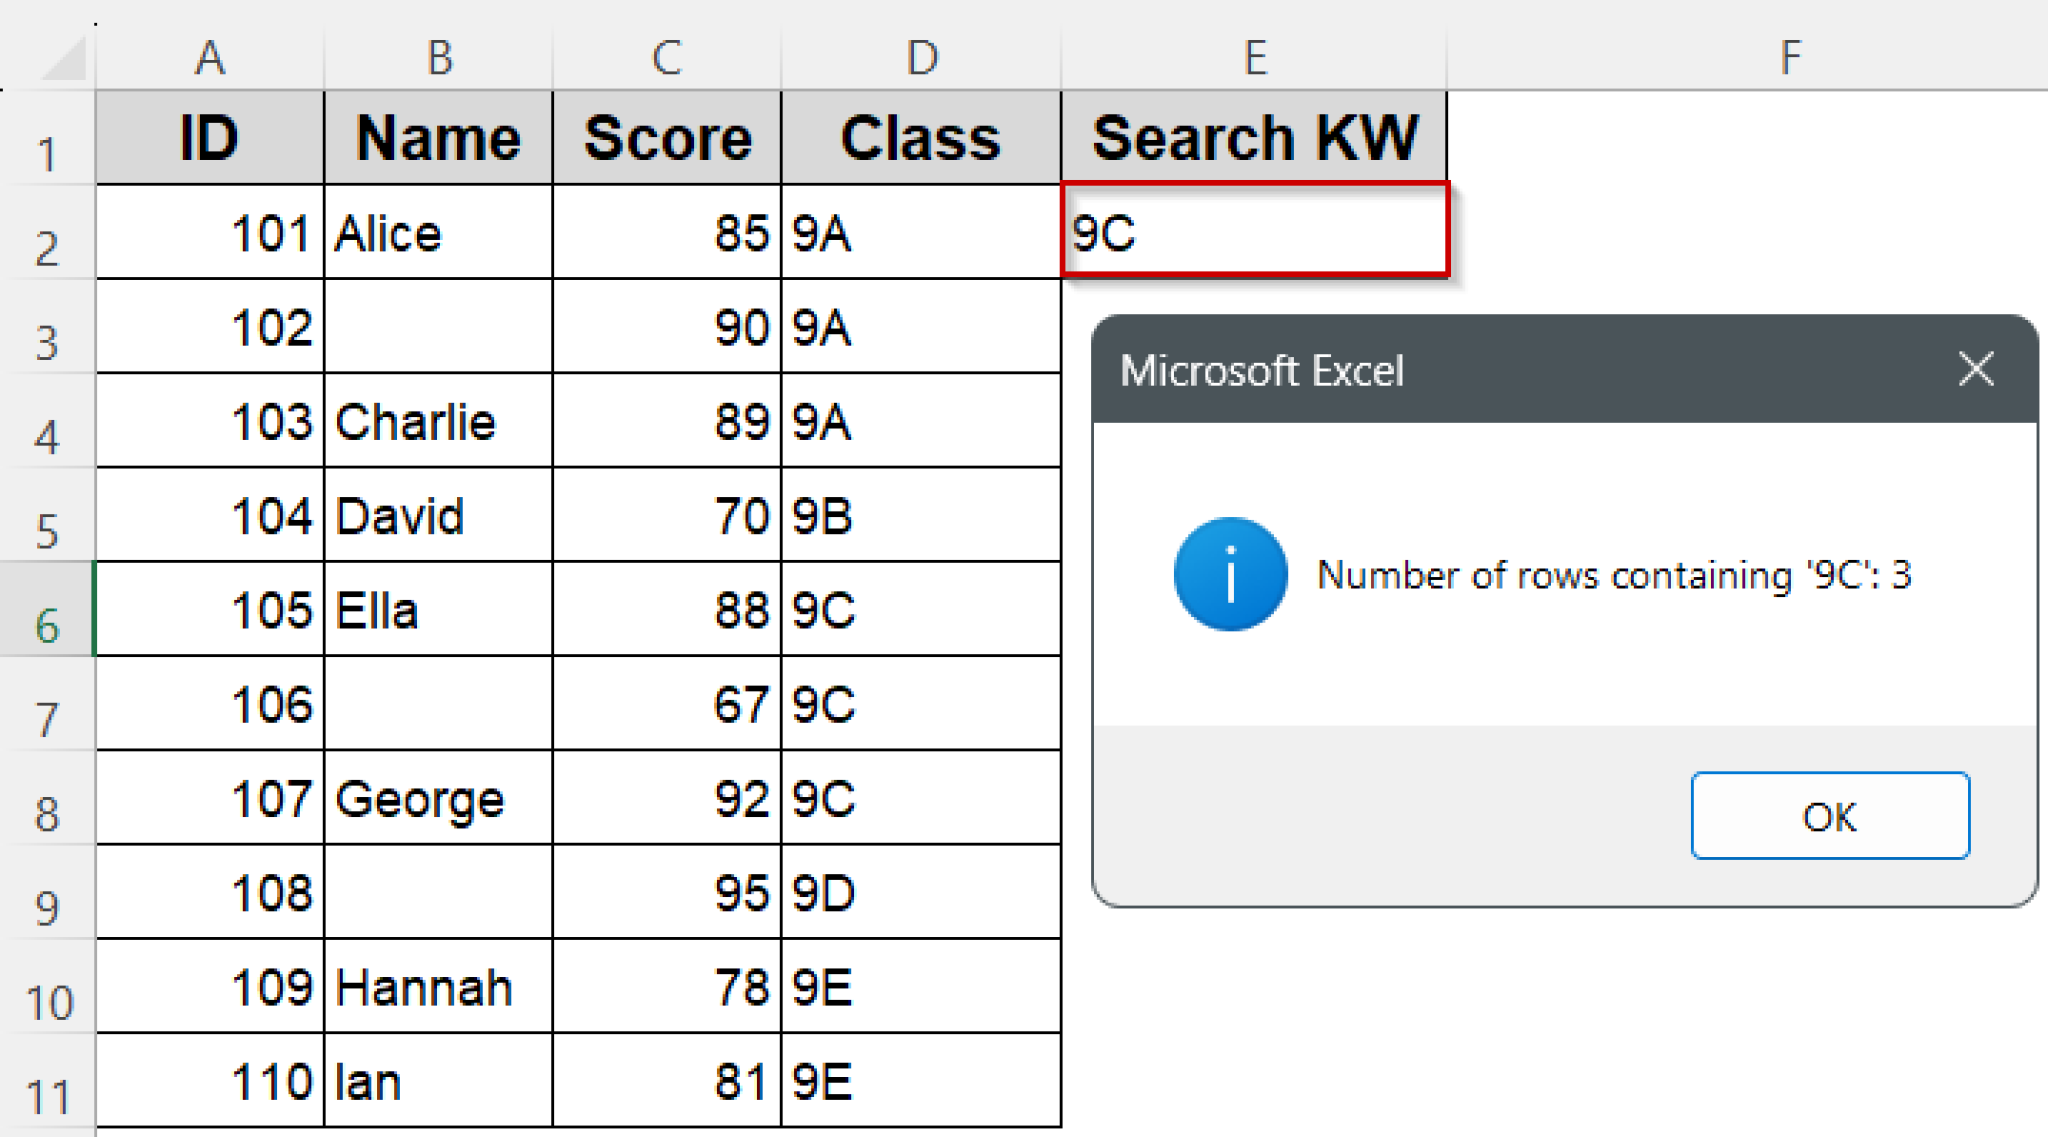Select column header A
This screenshot has height=1137, width=2048.
click(210, 57)
